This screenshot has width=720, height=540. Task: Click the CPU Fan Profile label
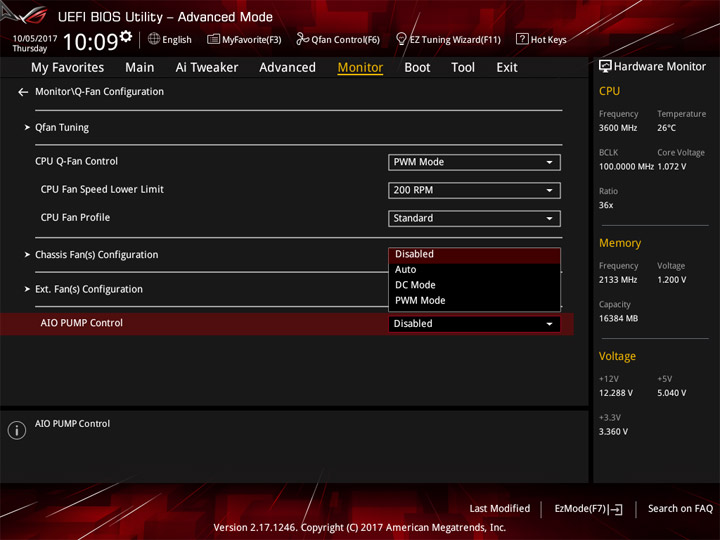coord(75,217)
